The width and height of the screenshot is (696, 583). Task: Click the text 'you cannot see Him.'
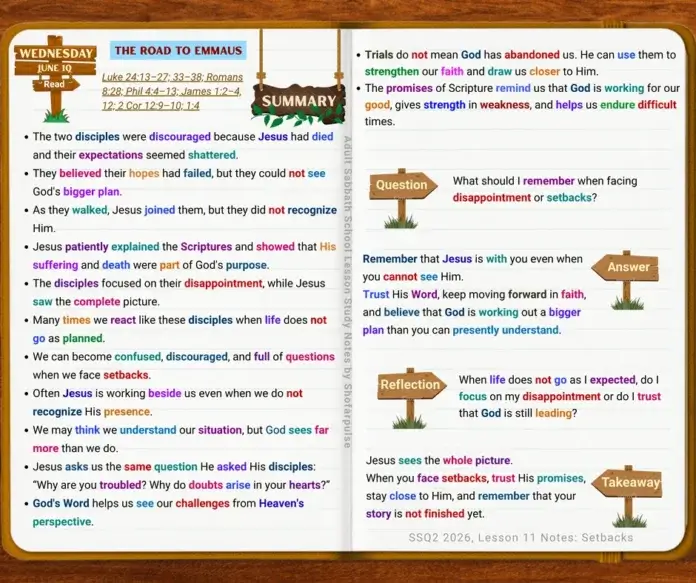tap(413, 277)
